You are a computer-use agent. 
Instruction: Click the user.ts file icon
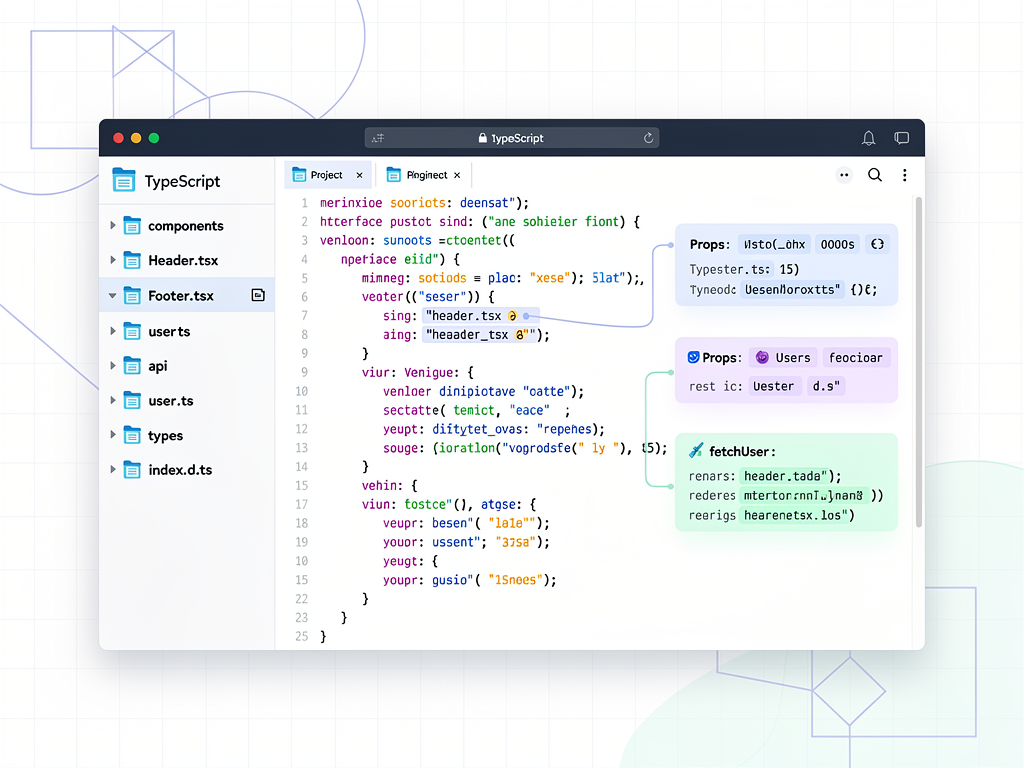[x=132, y=400]
